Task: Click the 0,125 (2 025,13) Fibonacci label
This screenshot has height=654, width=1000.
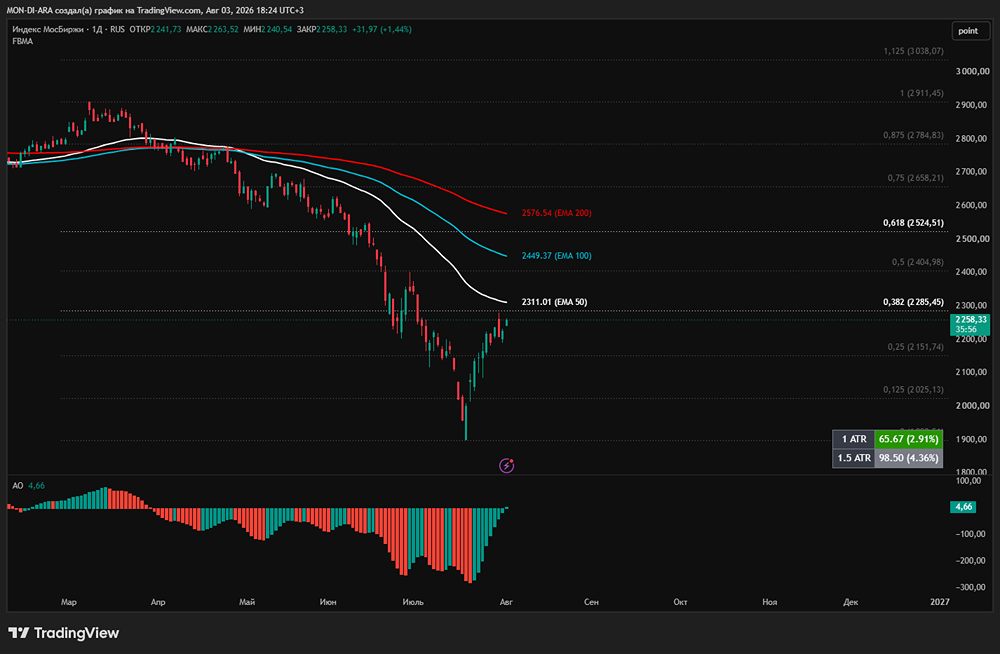Action: click(913, 390)
